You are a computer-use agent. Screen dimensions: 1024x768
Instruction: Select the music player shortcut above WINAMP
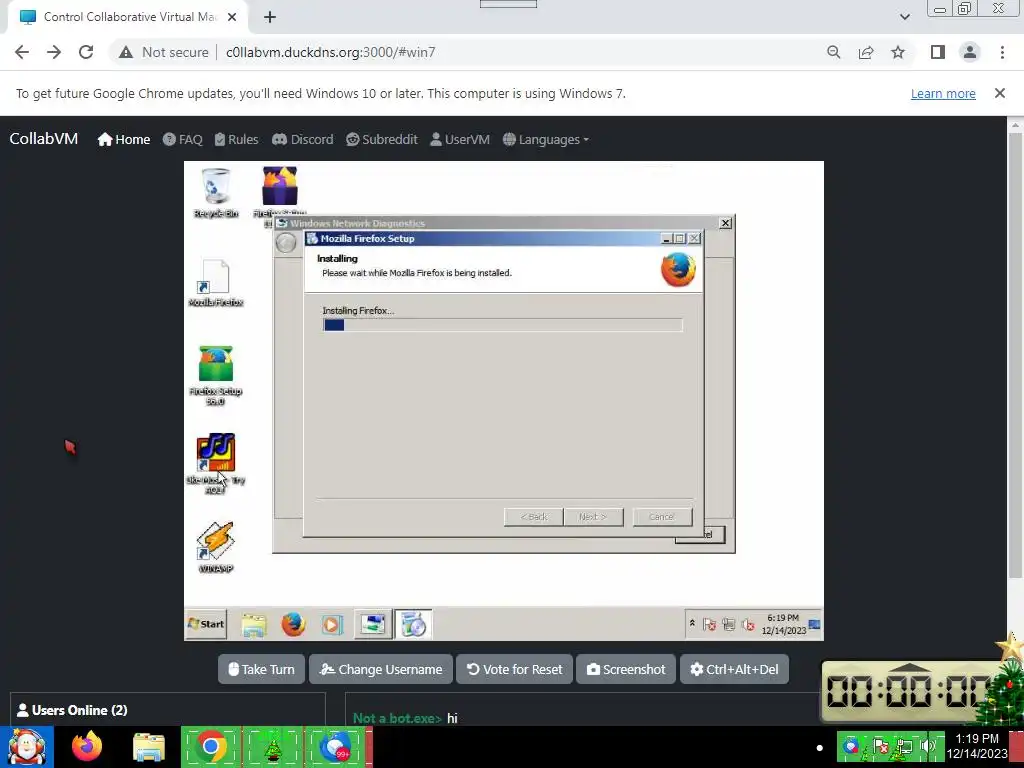pyautogui.click(x=216, y=462)
